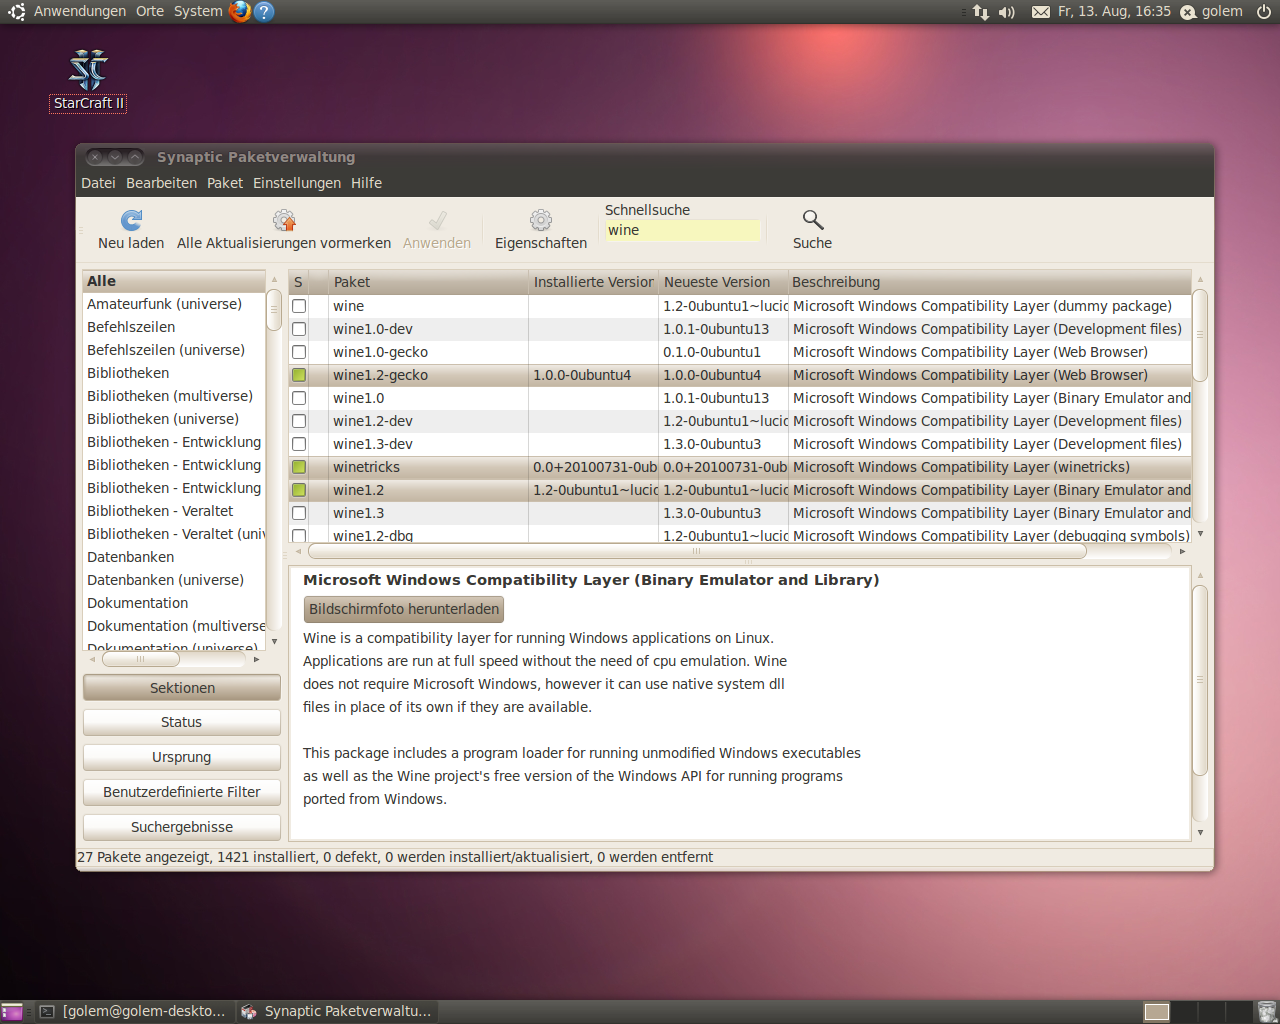Viewport: 1280px width, 1024px height.
Task: Select the wine1.2 package row
Action: tap(740, 490)
